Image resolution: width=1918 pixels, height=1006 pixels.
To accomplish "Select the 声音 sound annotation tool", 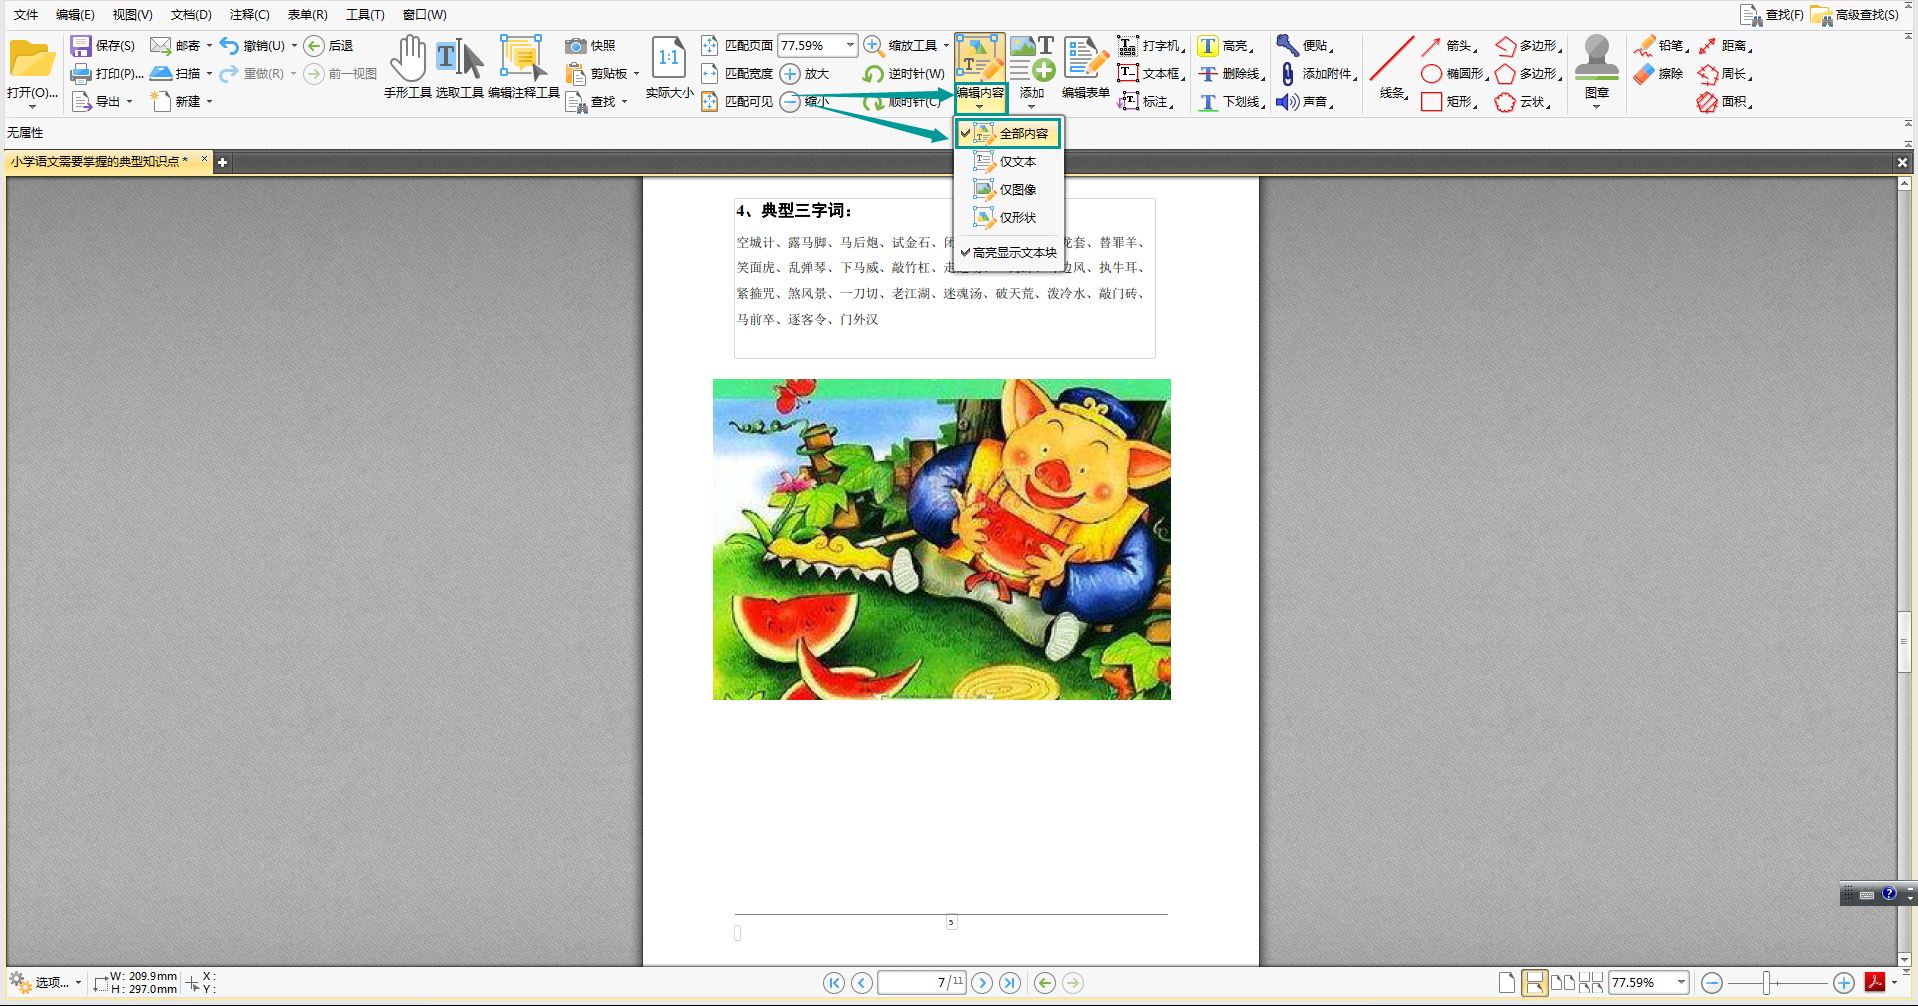I will coord(1306,102).
